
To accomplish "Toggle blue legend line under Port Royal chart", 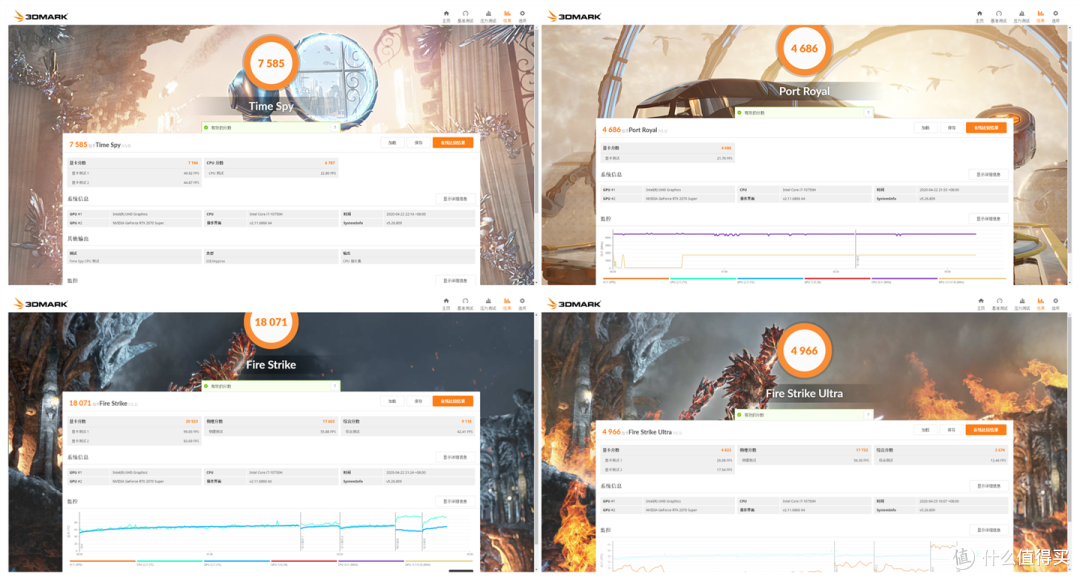I will (x=769, y=278).
